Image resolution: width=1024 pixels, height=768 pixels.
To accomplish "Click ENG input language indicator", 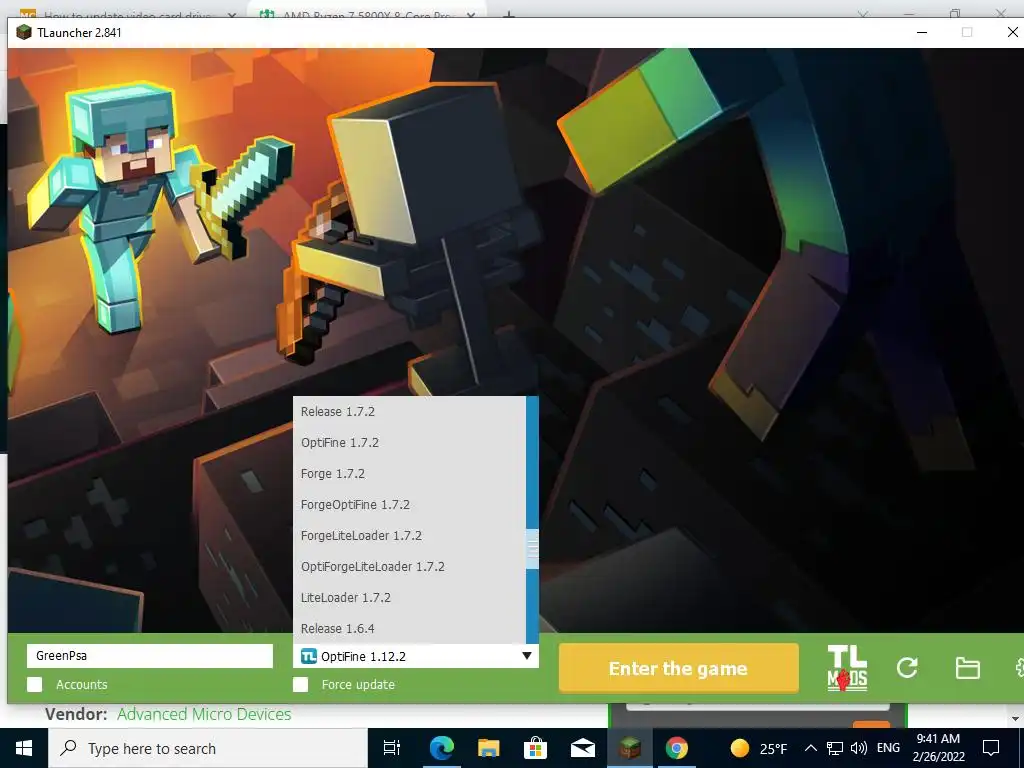I will point(888,748).
